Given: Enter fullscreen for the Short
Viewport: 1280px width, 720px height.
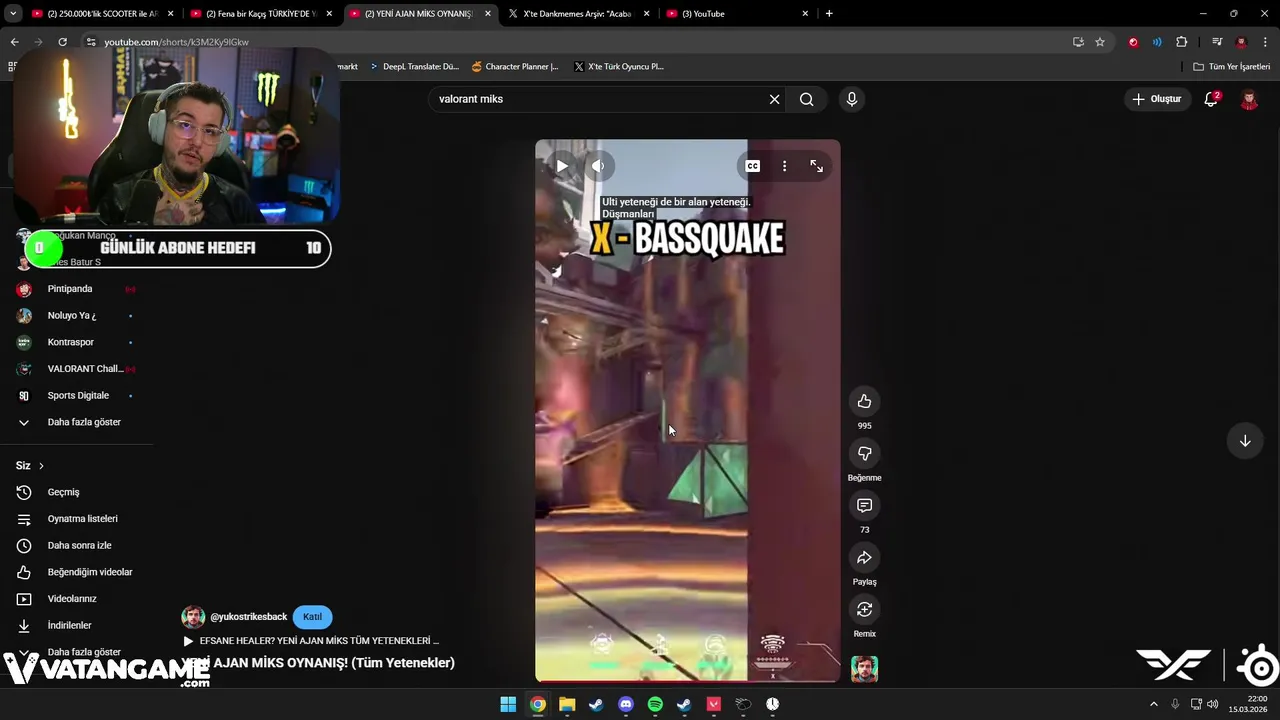Looking at the screenshot, I should click(x=816, y=166).
